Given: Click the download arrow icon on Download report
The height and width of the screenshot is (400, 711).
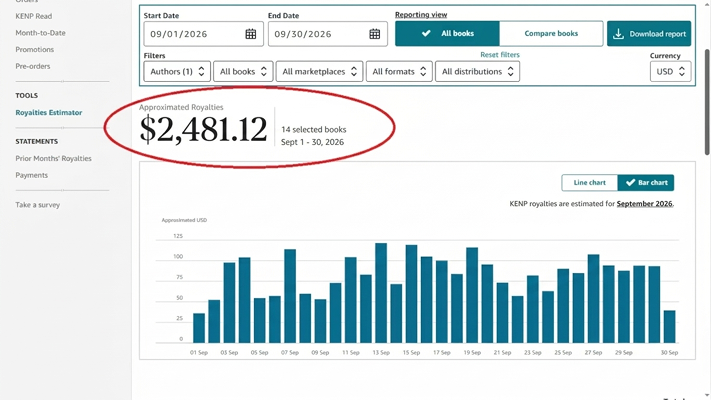Looking at the screenshot, I should pos(618,34).
